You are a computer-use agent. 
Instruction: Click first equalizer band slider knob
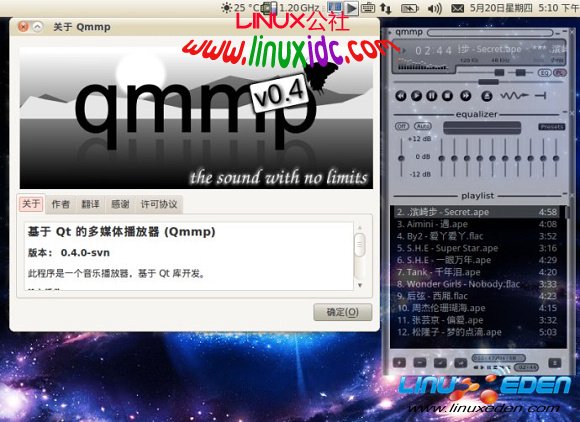click(x=442, y=158)
